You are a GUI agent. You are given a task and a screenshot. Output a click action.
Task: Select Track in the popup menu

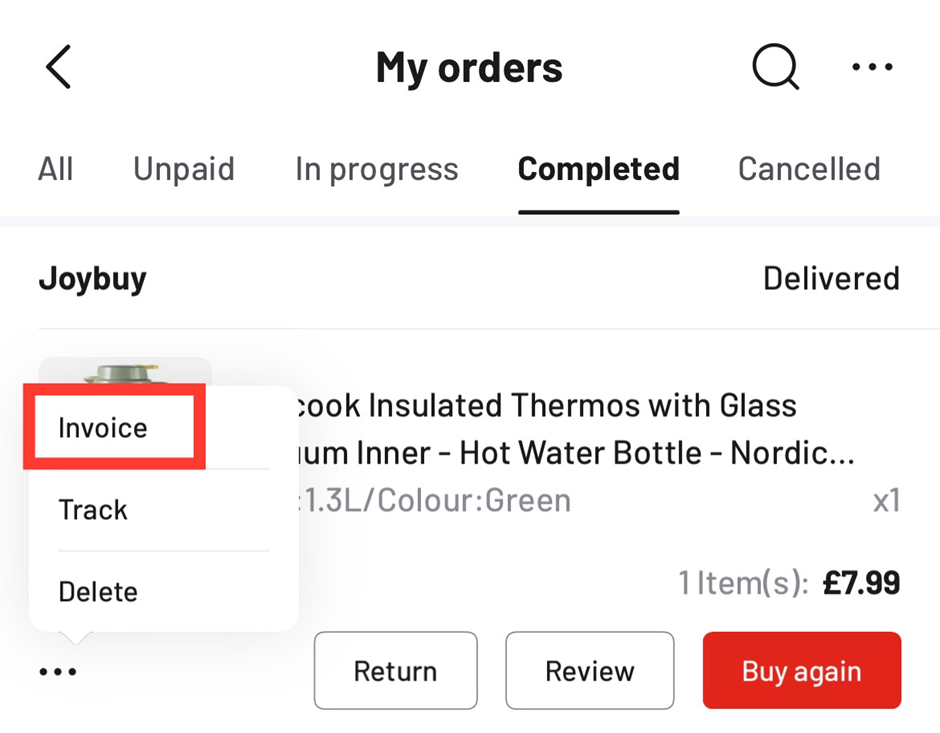pos(93,510)
